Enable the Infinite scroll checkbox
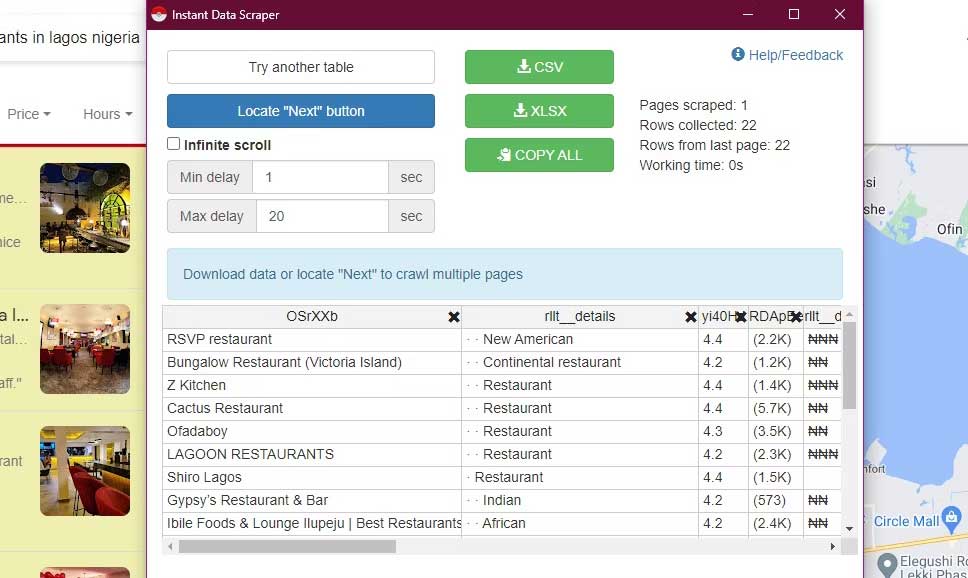 (x=173, y=144)
